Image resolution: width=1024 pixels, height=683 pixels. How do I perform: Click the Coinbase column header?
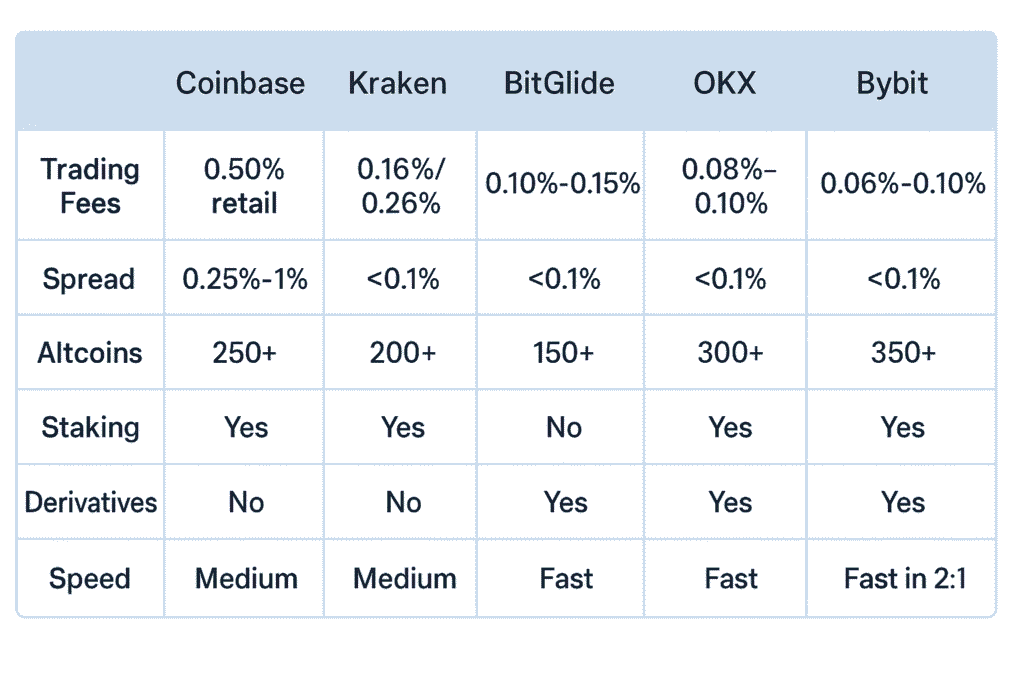coord(240,83)
